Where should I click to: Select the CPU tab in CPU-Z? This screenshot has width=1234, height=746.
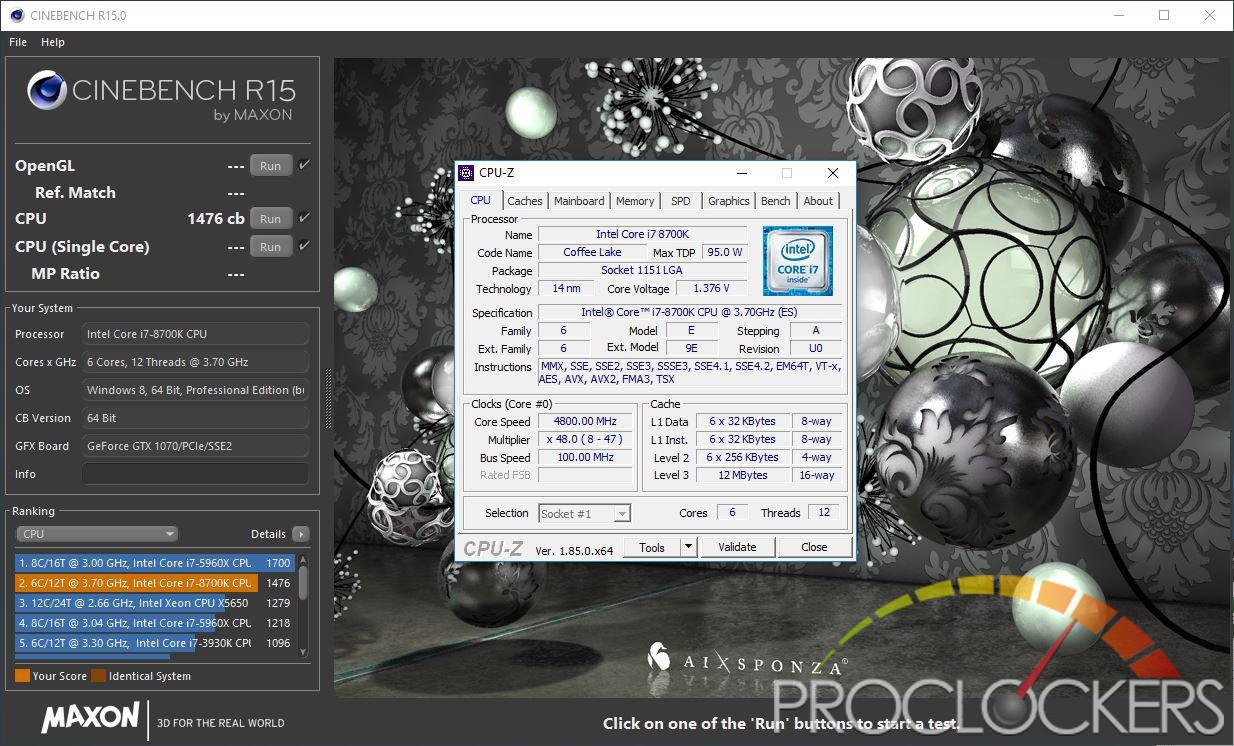click(x=481, y=200)
